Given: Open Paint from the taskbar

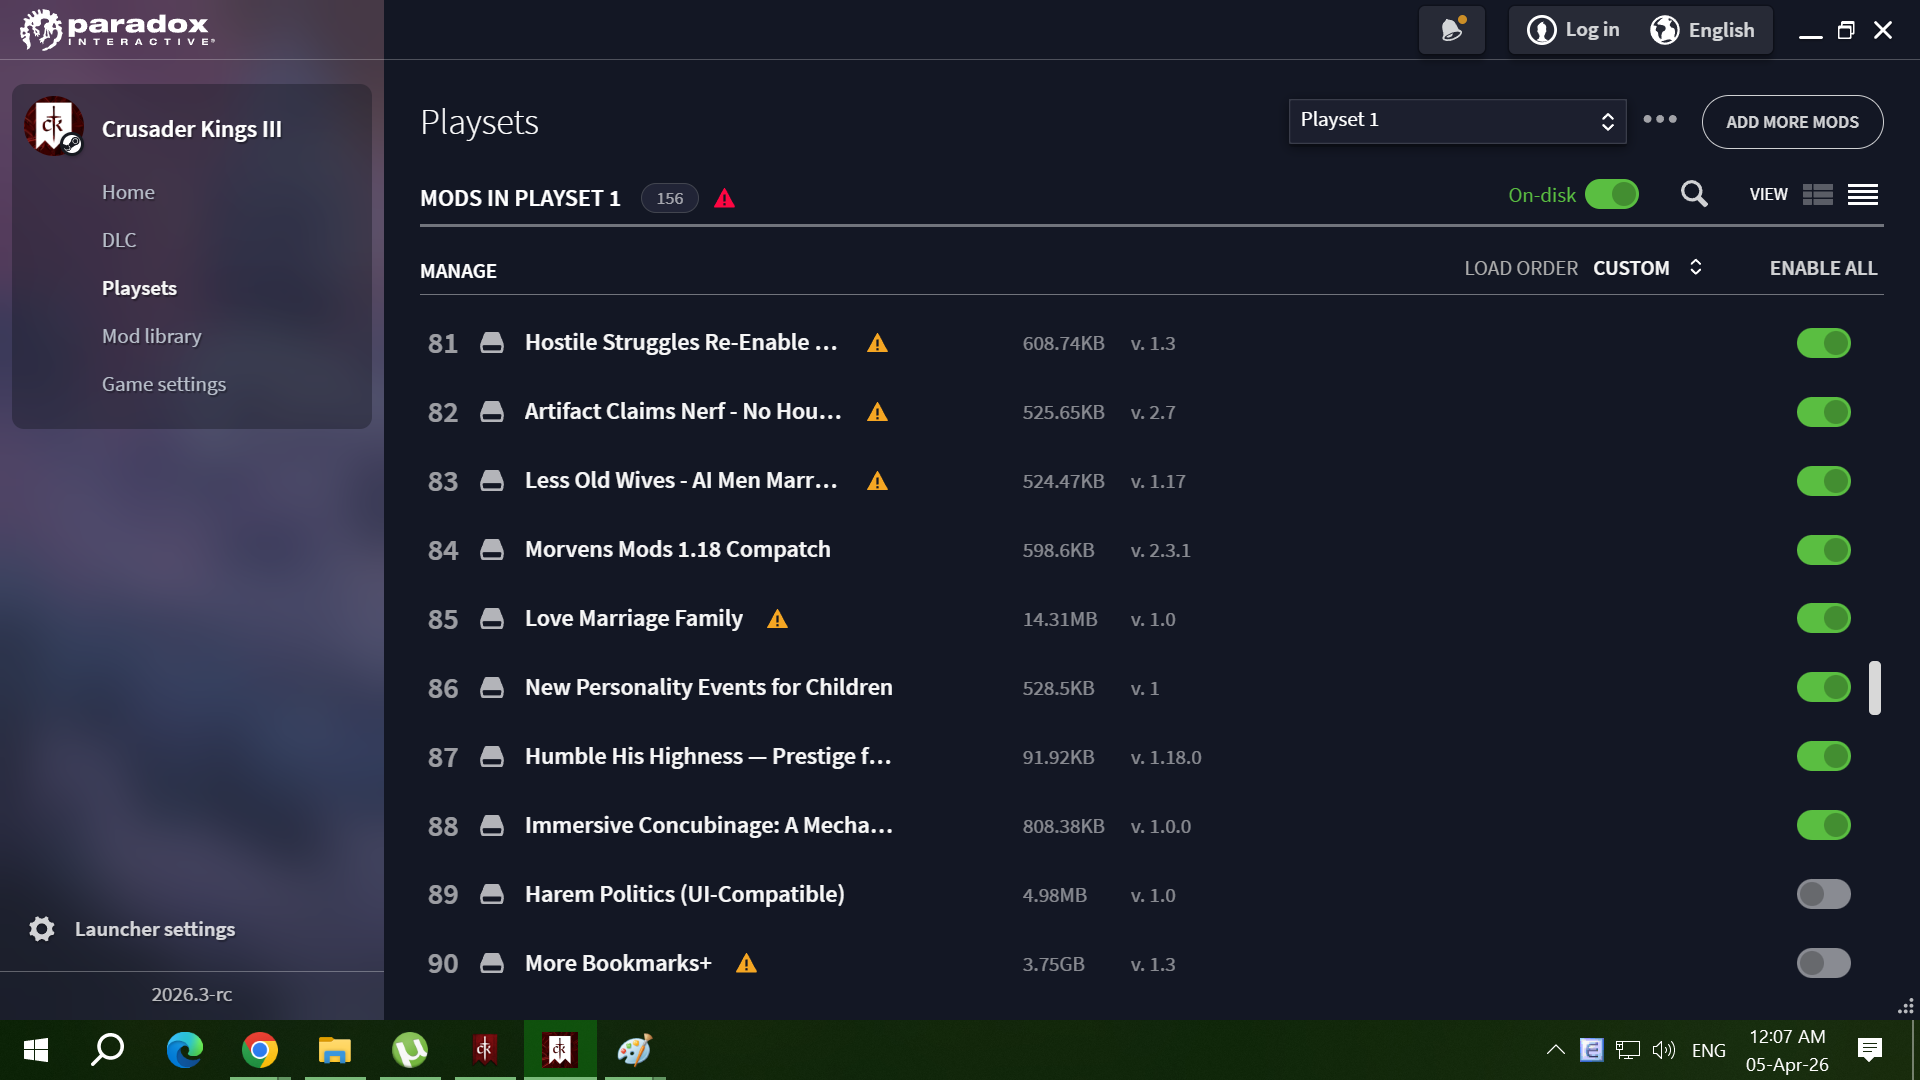Looking at the screenshot, I should pos(635,1050).
